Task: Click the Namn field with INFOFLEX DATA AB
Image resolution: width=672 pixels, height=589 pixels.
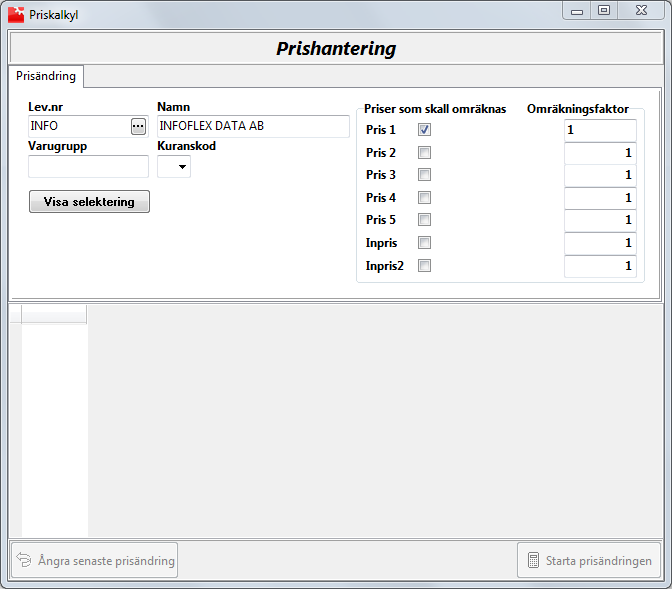Action: pyautogui.click(x=253, y=126)
